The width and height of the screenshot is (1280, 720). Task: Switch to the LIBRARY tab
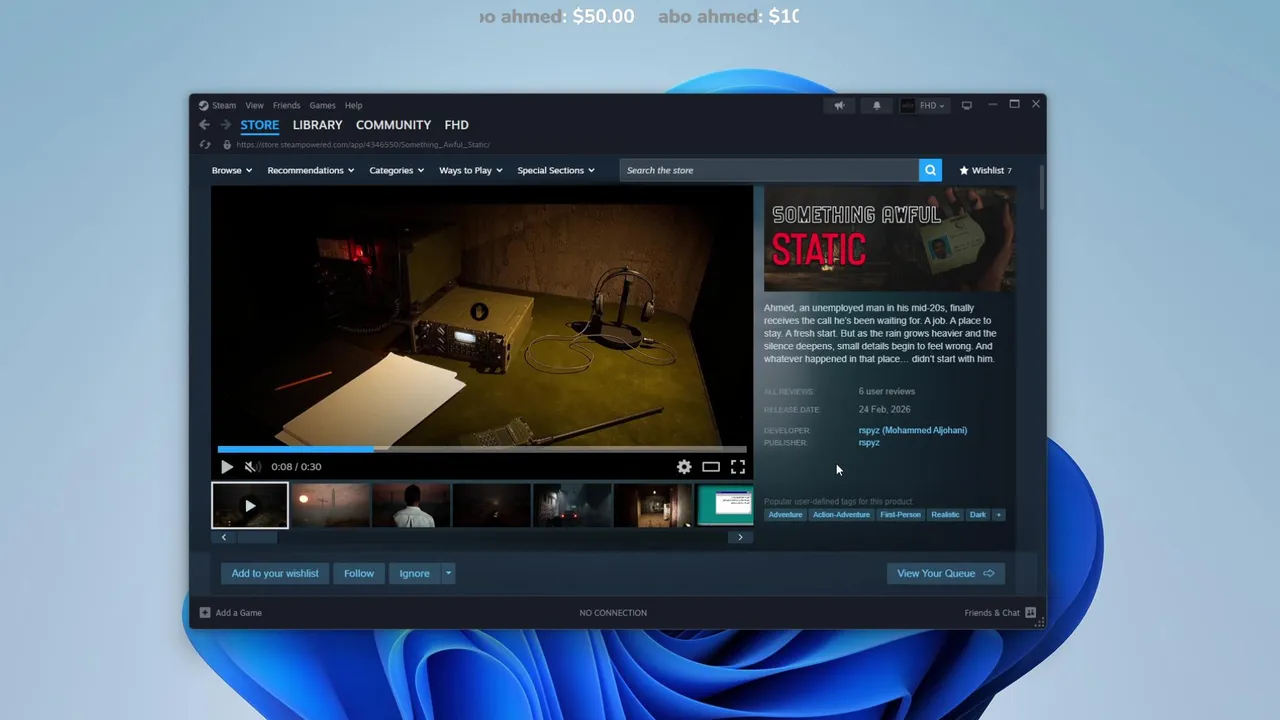[317, 125]
